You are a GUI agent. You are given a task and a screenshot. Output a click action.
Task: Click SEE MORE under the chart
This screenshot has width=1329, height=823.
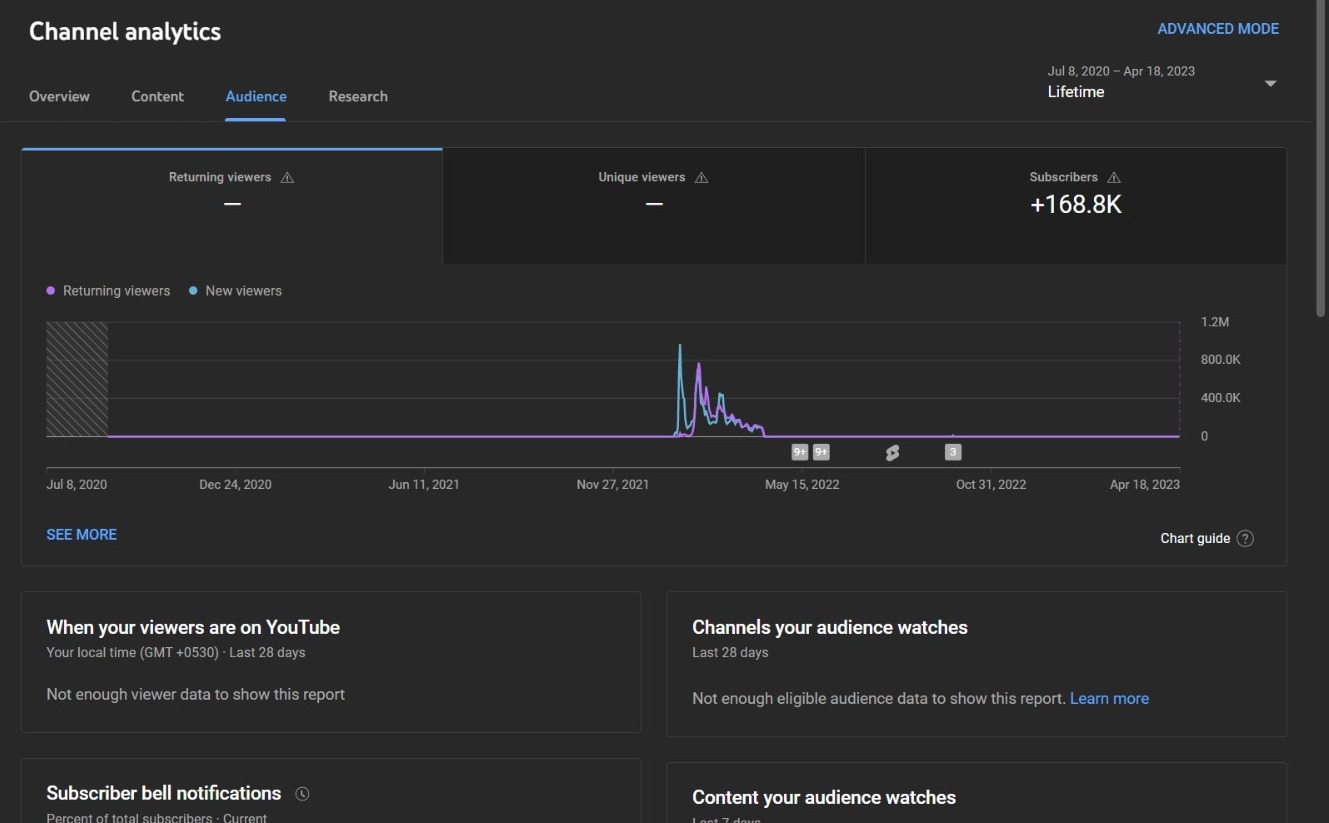82,535
